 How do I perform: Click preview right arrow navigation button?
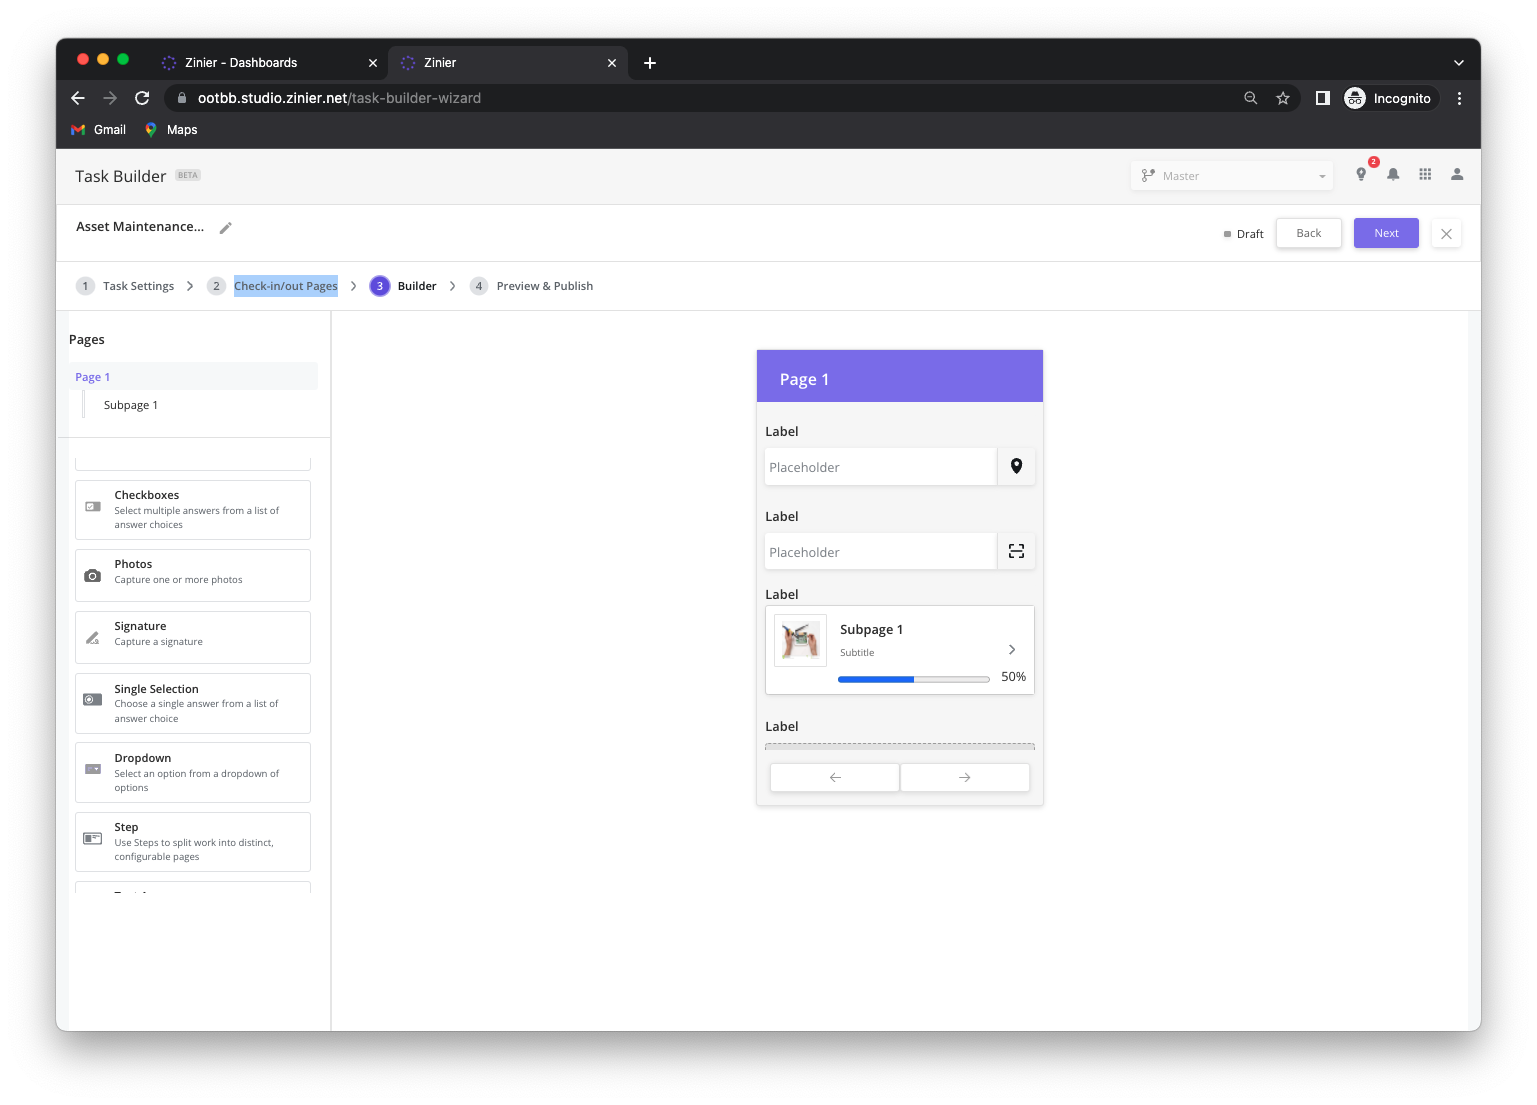coord(965,777)
